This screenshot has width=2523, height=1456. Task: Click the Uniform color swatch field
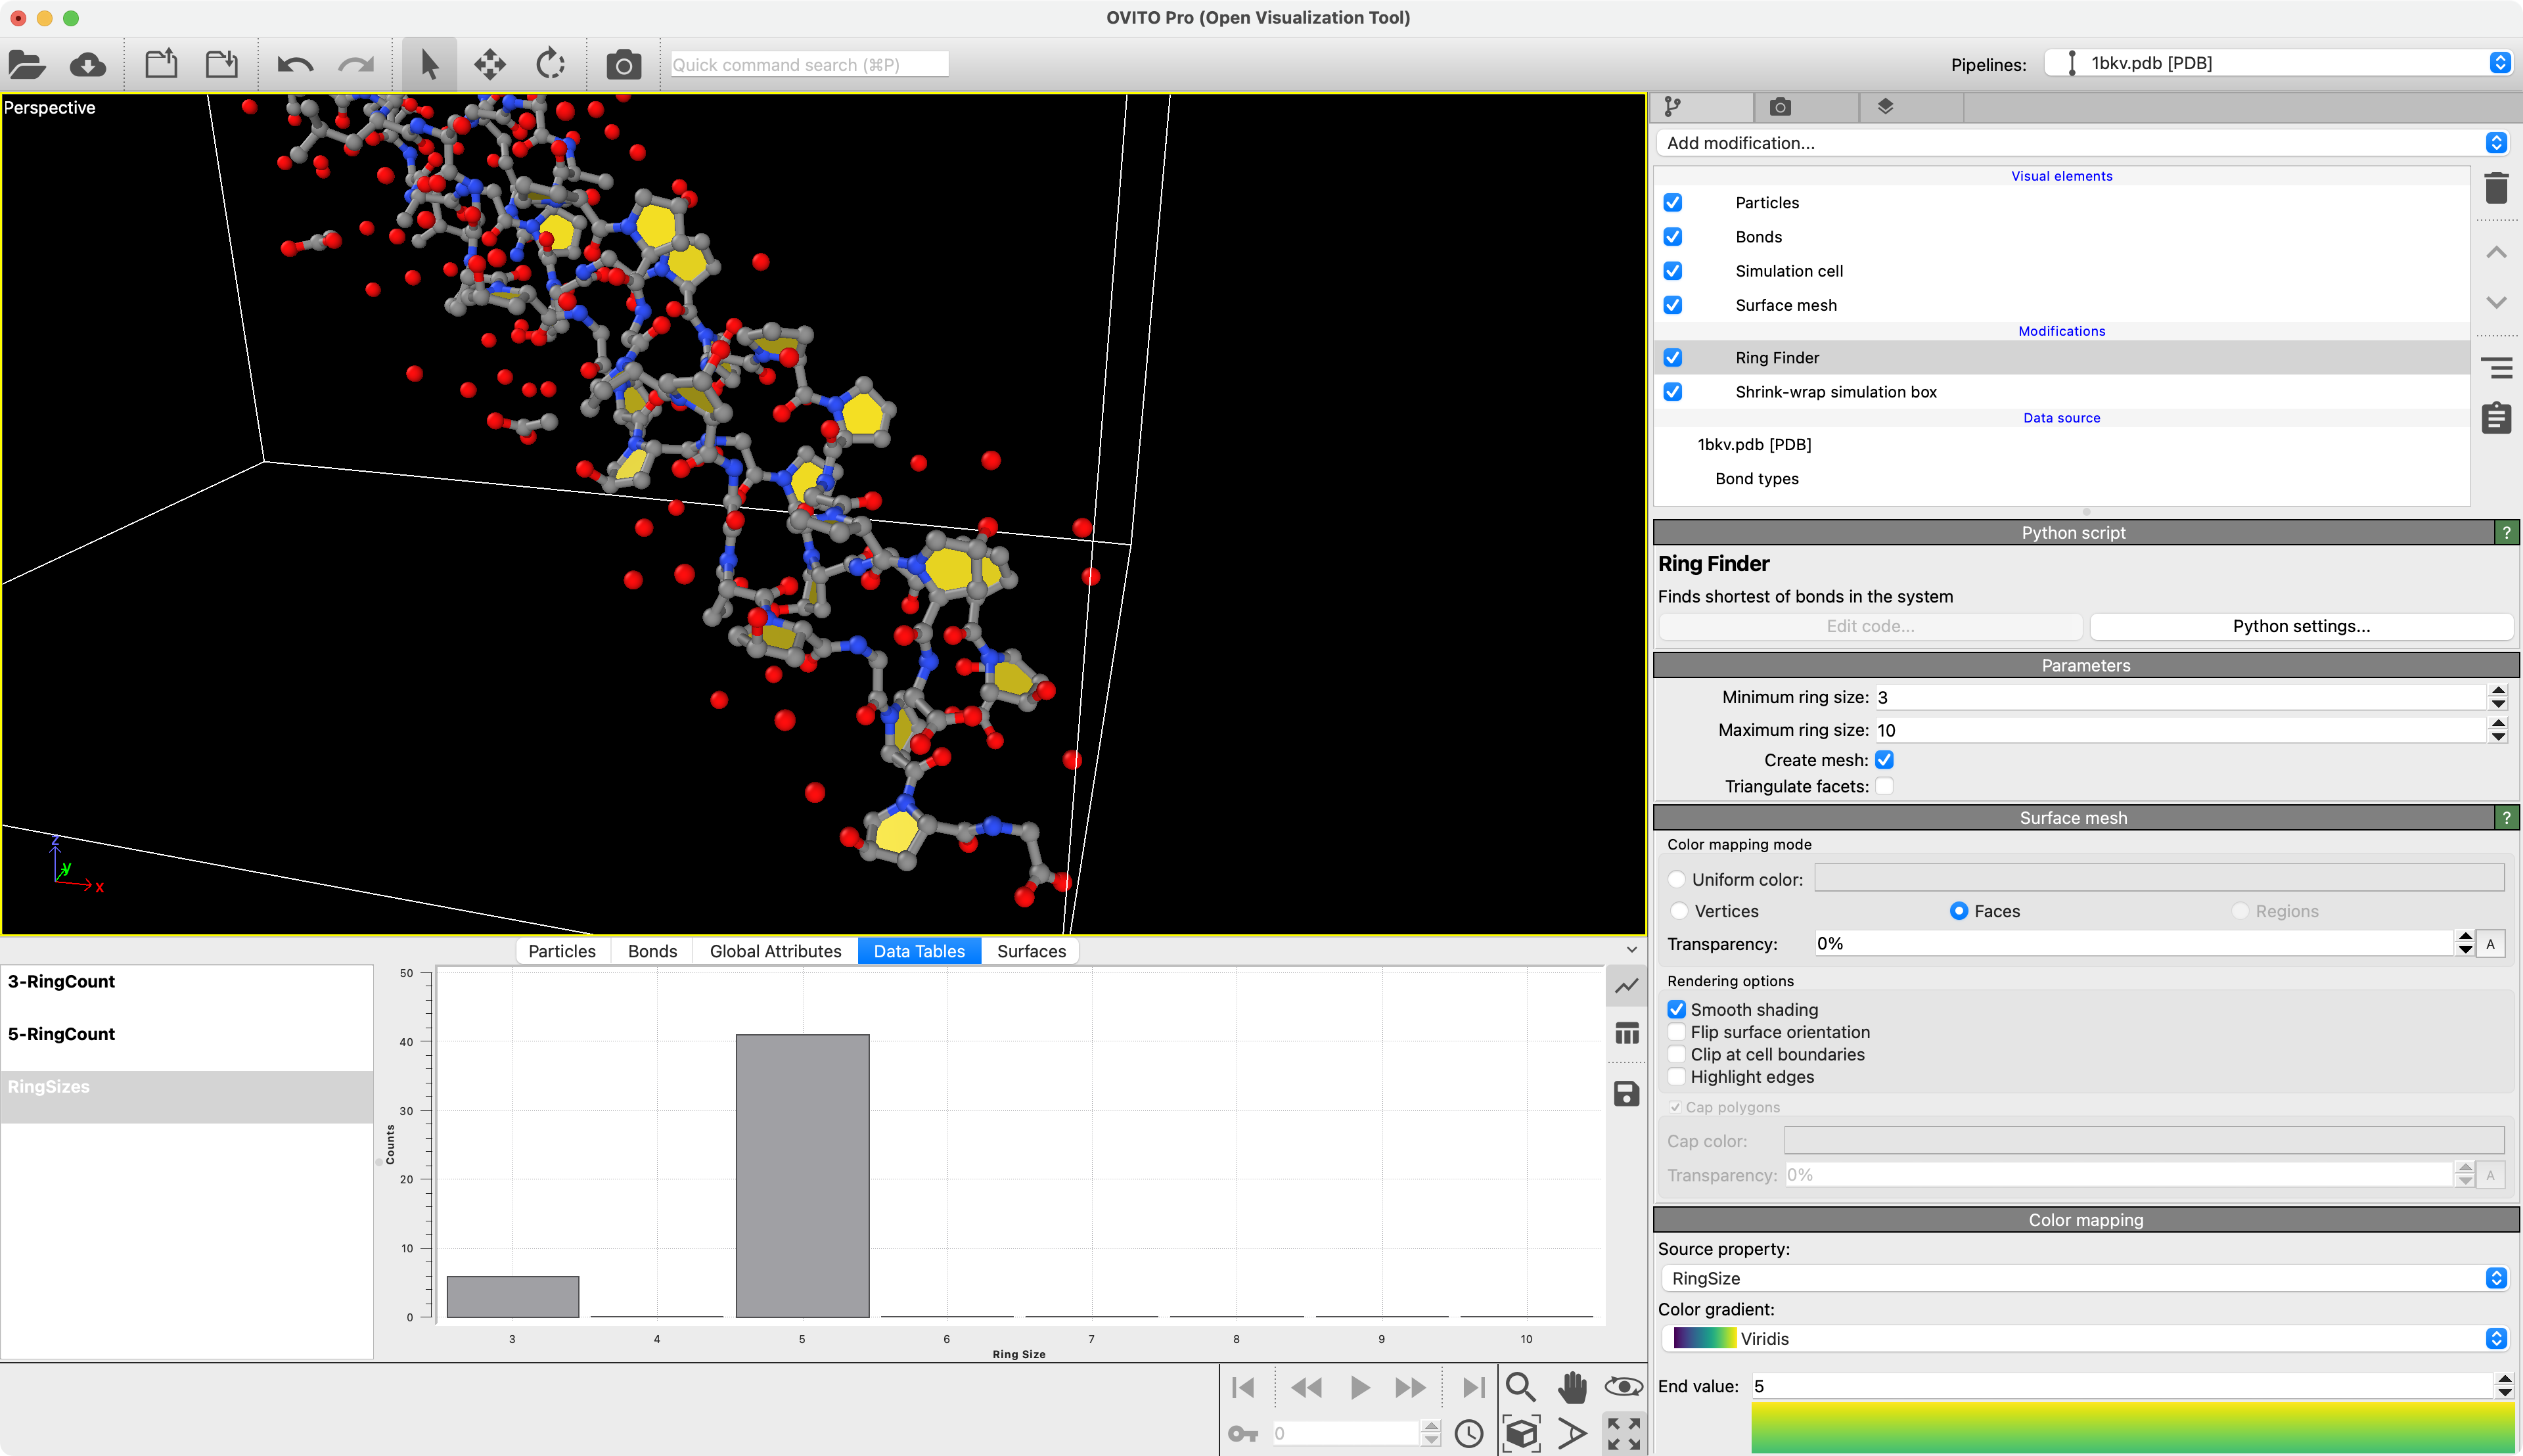coord(2158,879)
